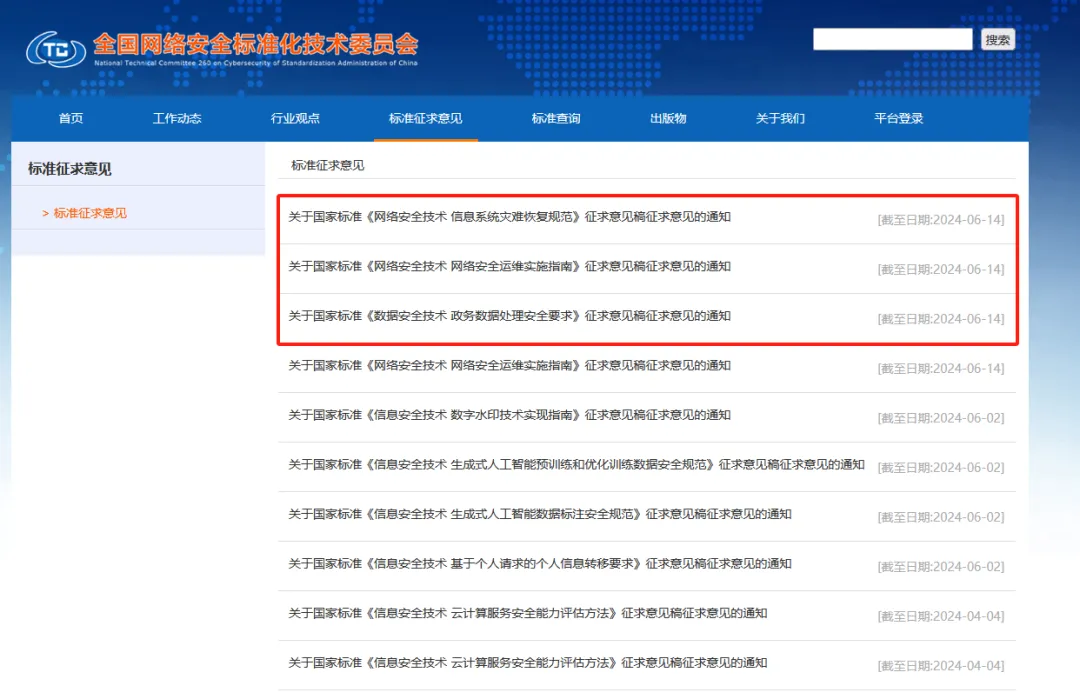Open the 政务数据处理安全要求 notice link
The image size is (1080, 699).
[x=509, y=316]
